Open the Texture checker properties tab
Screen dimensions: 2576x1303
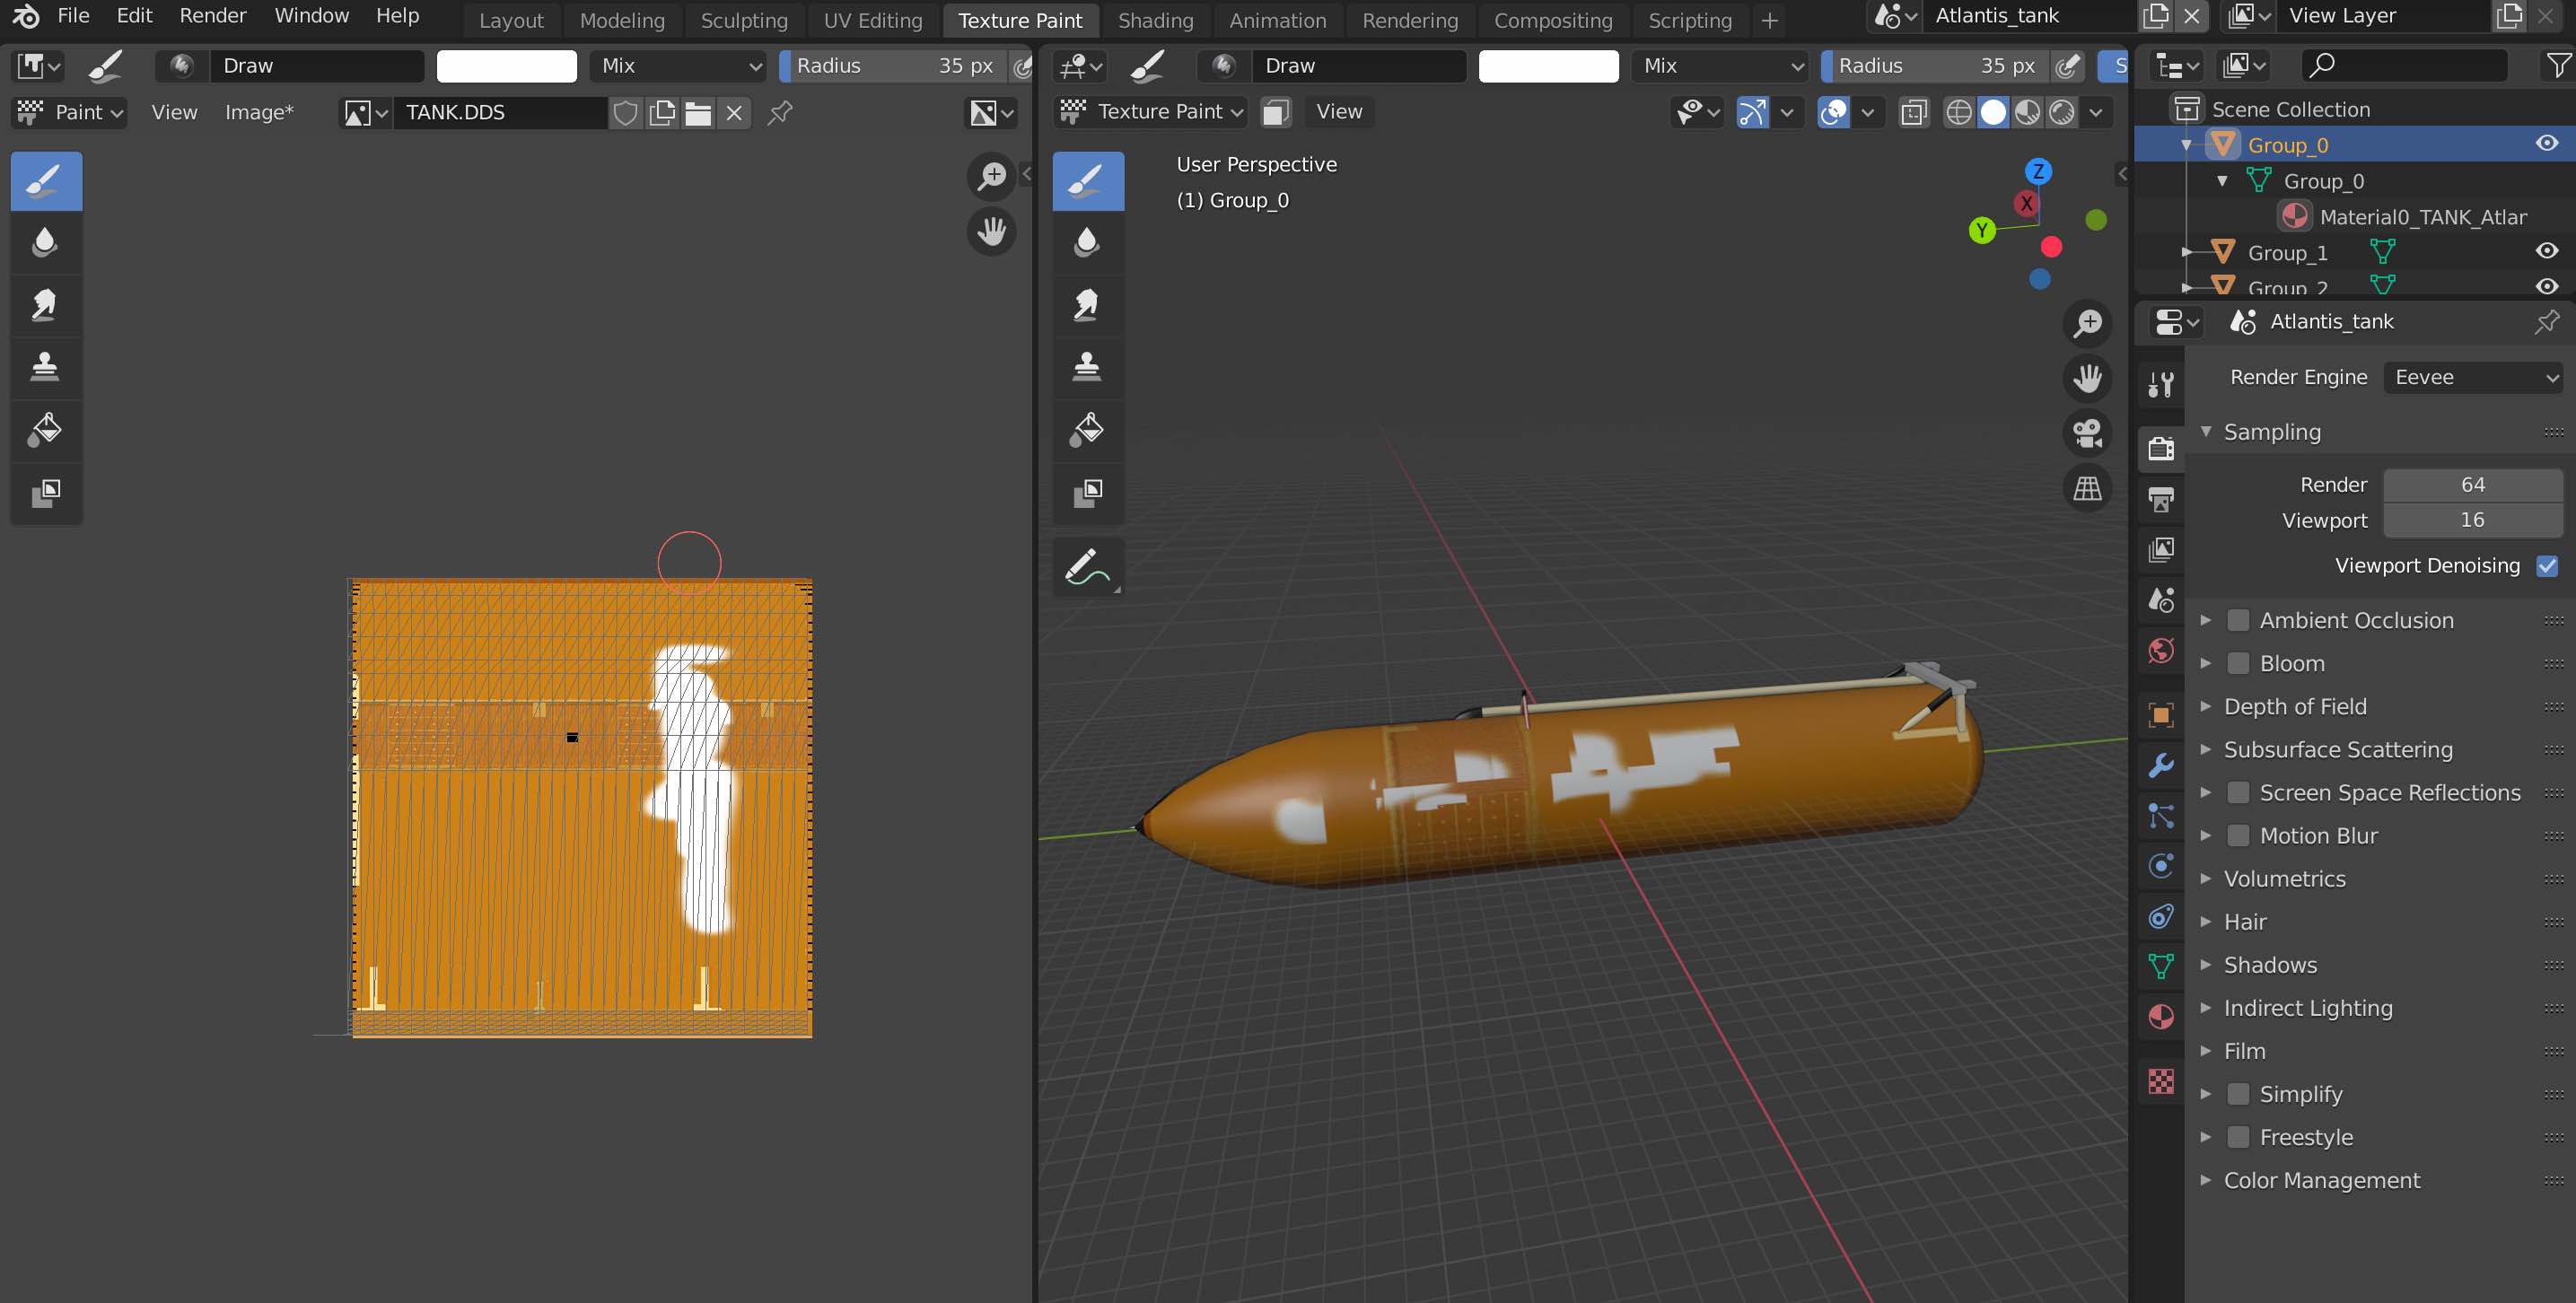tap(2160, 1081)
